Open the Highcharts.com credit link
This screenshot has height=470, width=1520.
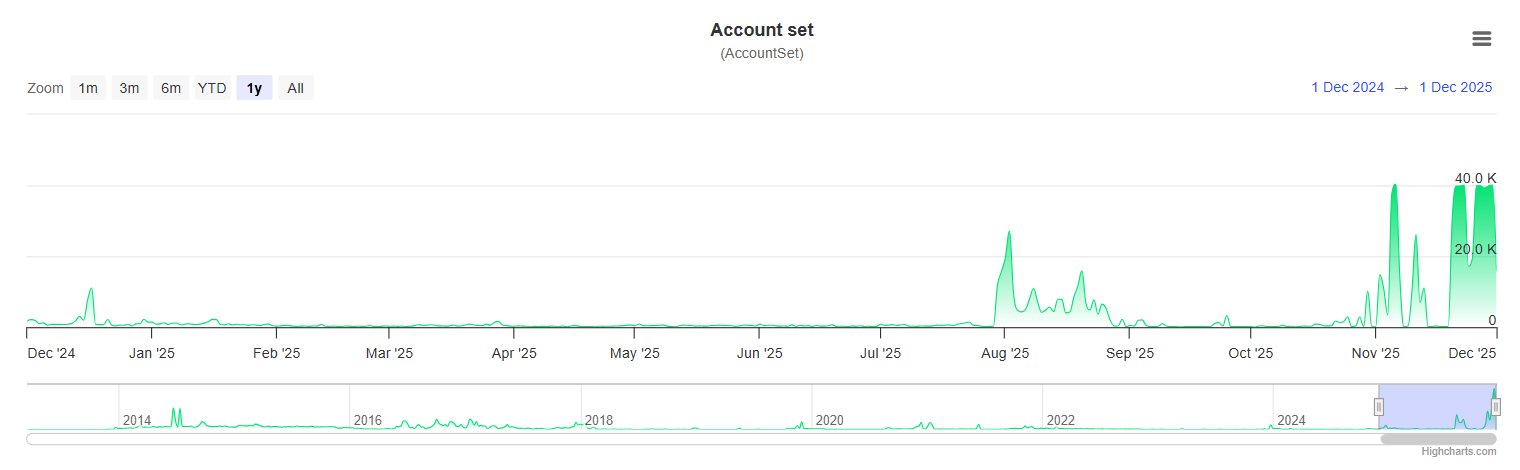(1459, 452)
